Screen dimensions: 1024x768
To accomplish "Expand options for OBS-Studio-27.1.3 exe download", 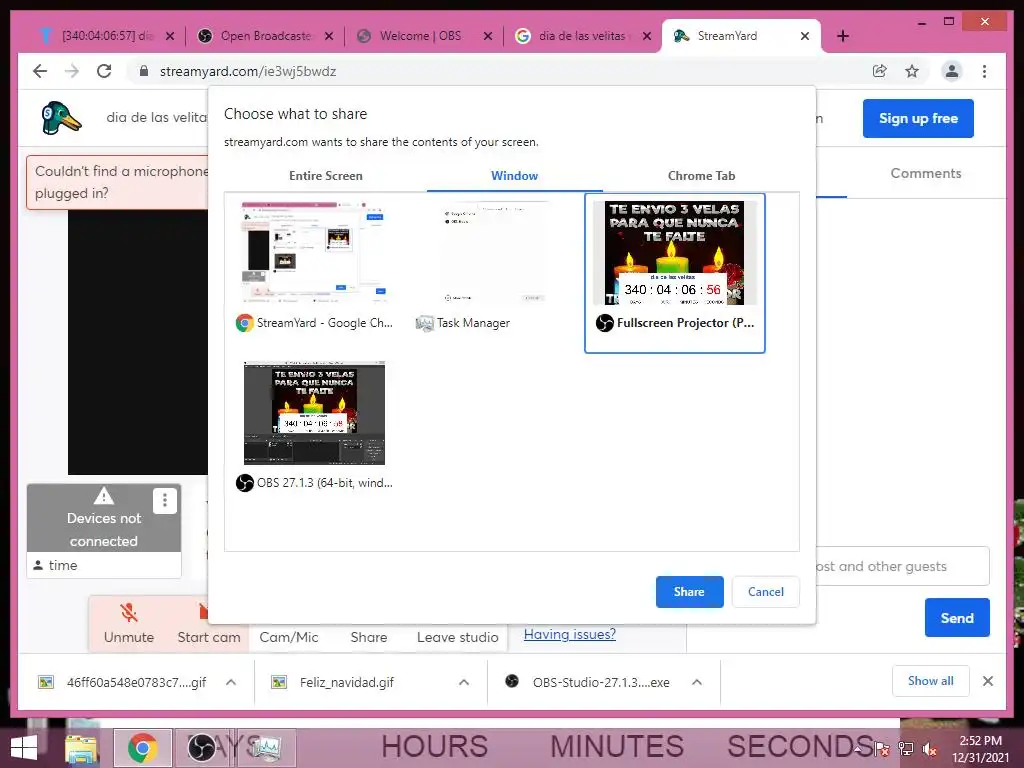I will [697, 682].
